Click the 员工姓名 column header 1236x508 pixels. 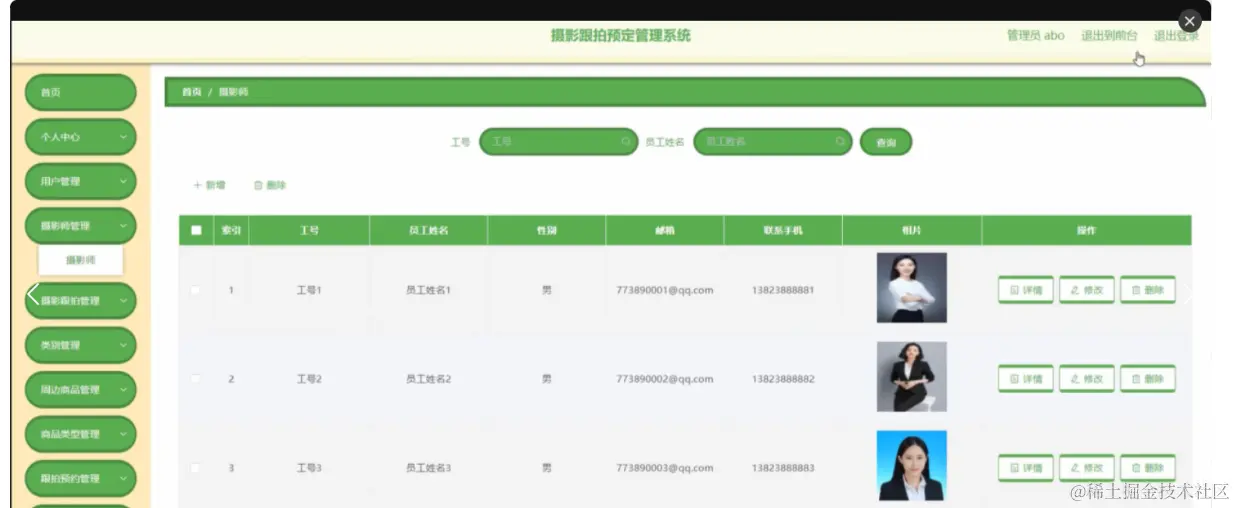(x=428, y=231)
